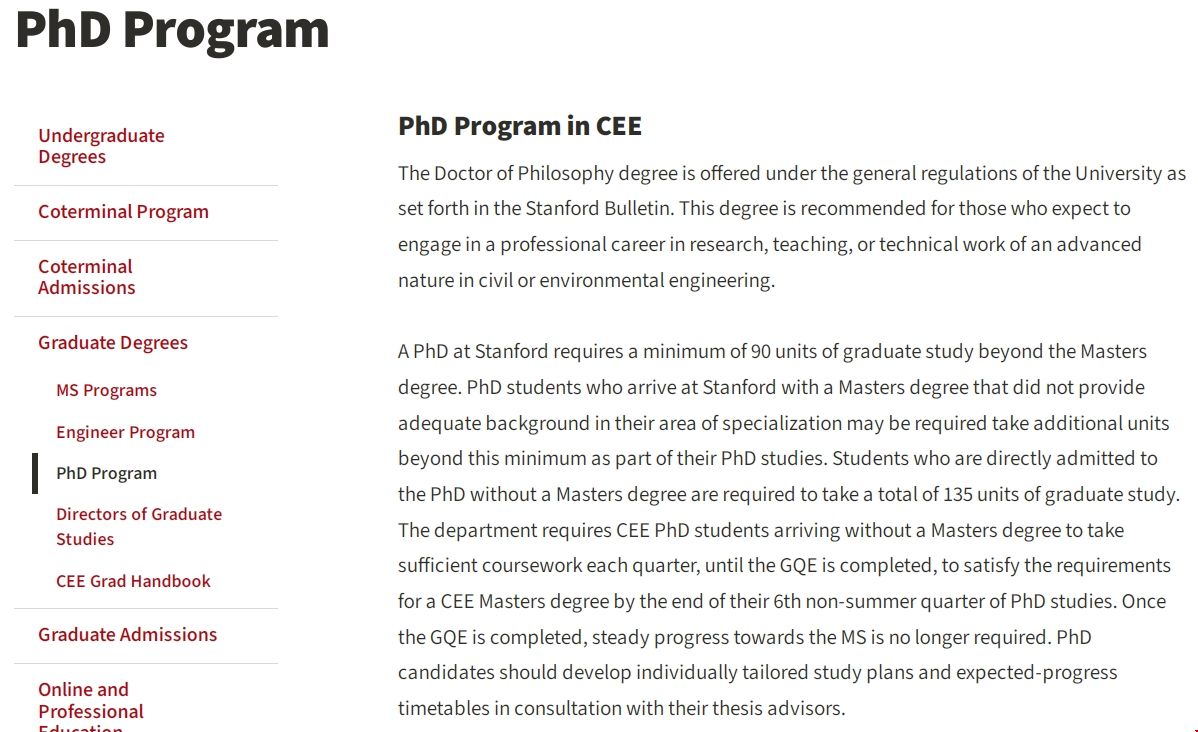Screen dimensions: 1198x732
Task: Select the active PhD Program sidebar item
Action: click(106, 473)
